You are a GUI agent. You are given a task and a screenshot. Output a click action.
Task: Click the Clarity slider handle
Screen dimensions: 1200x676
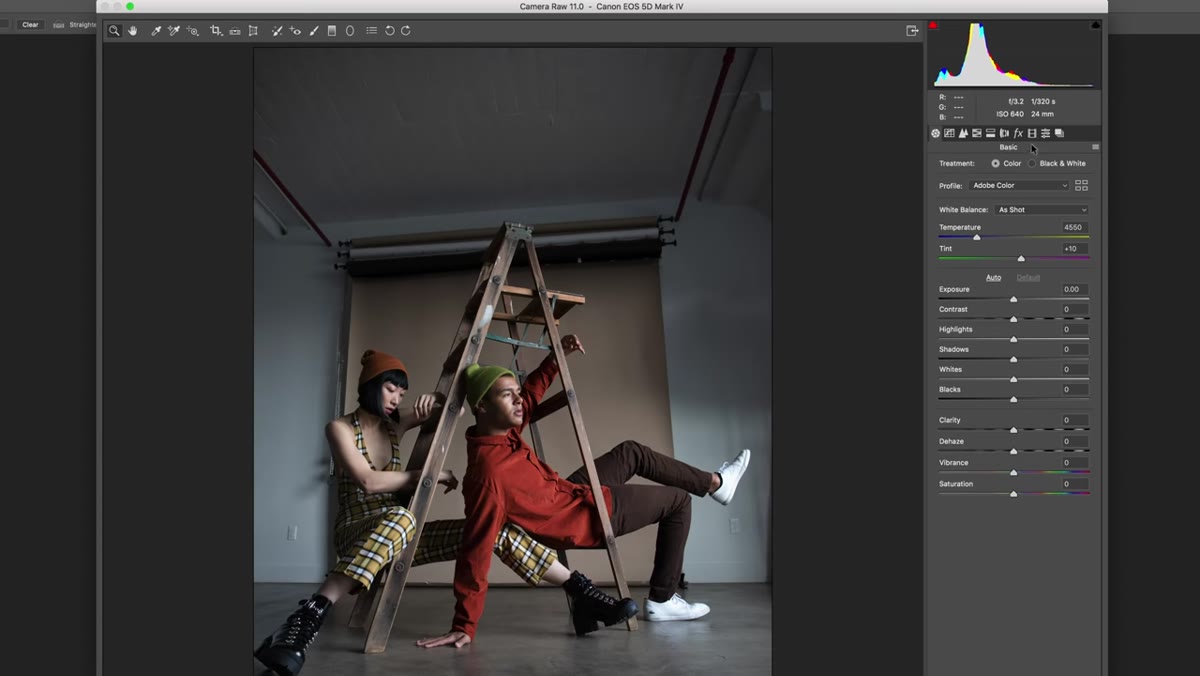pos(1013,431)
